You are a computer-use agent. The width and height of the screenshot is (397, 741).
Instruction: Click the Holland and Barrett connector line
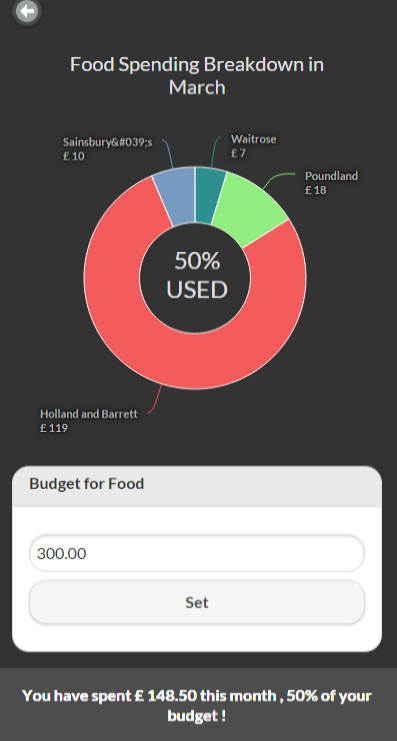pyautogui.click(x=155, y=400)
